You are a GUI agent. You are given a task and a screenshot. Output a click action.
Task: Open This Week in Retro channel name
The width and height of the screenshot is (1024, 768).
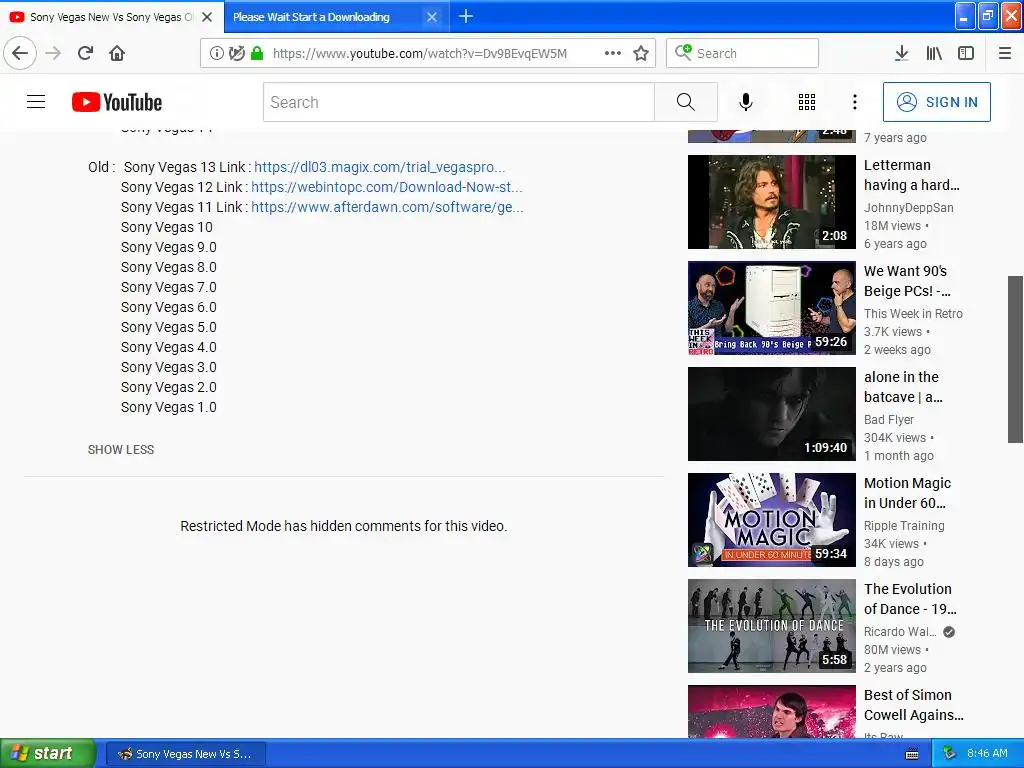click(x=913, y=313)
